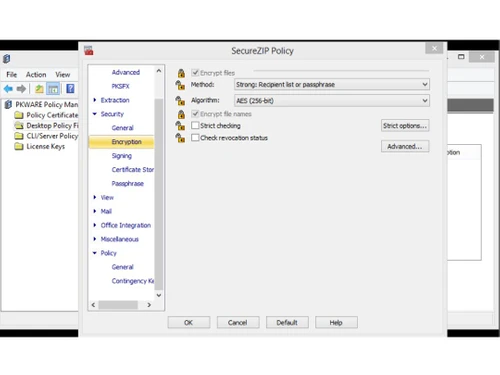The image size is (500, 375).
Task: Open the Help question mark toolbar icon
Action: [x=70, y=89]
